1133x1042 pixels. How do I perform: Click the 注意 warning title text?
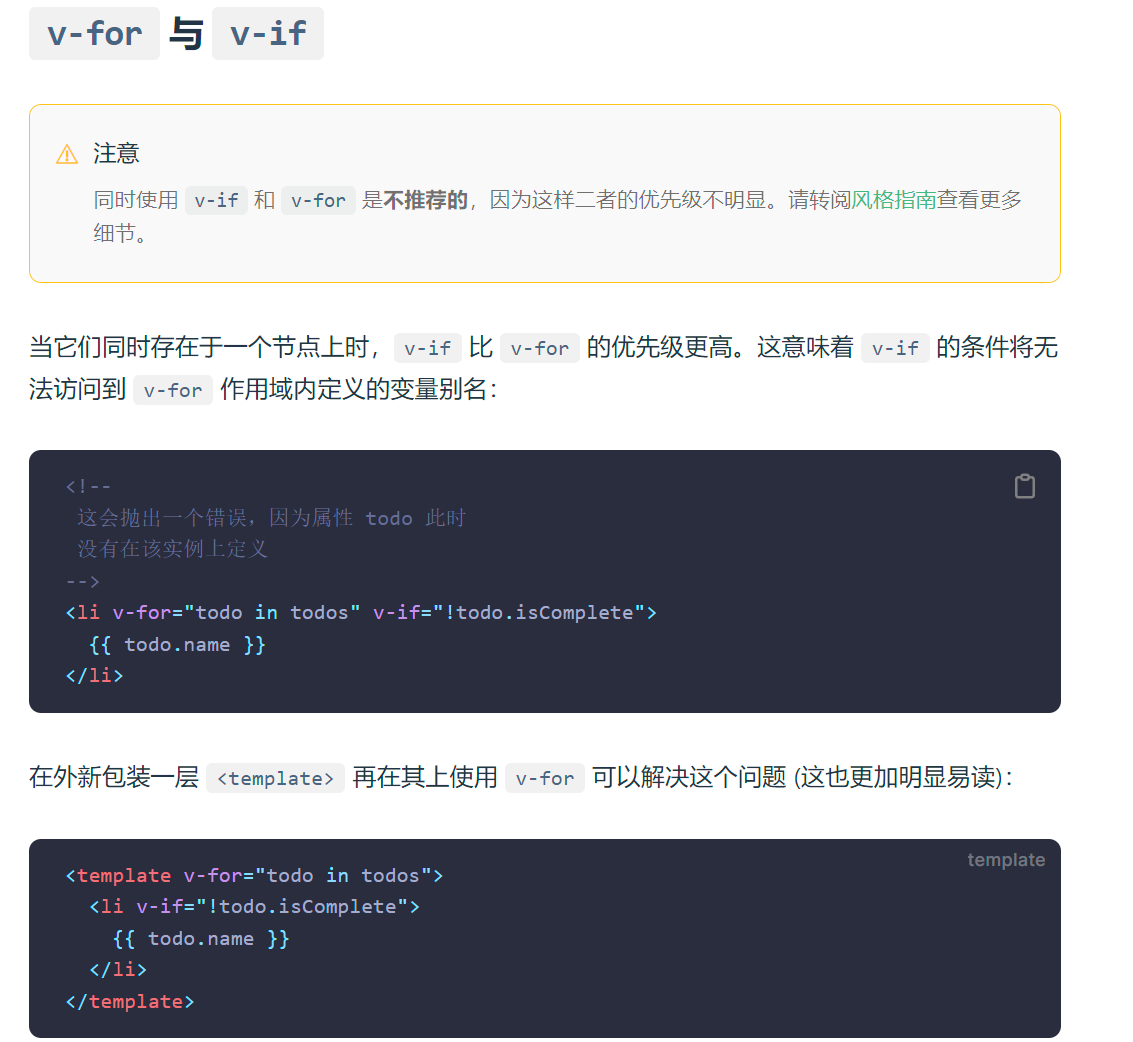116,154
